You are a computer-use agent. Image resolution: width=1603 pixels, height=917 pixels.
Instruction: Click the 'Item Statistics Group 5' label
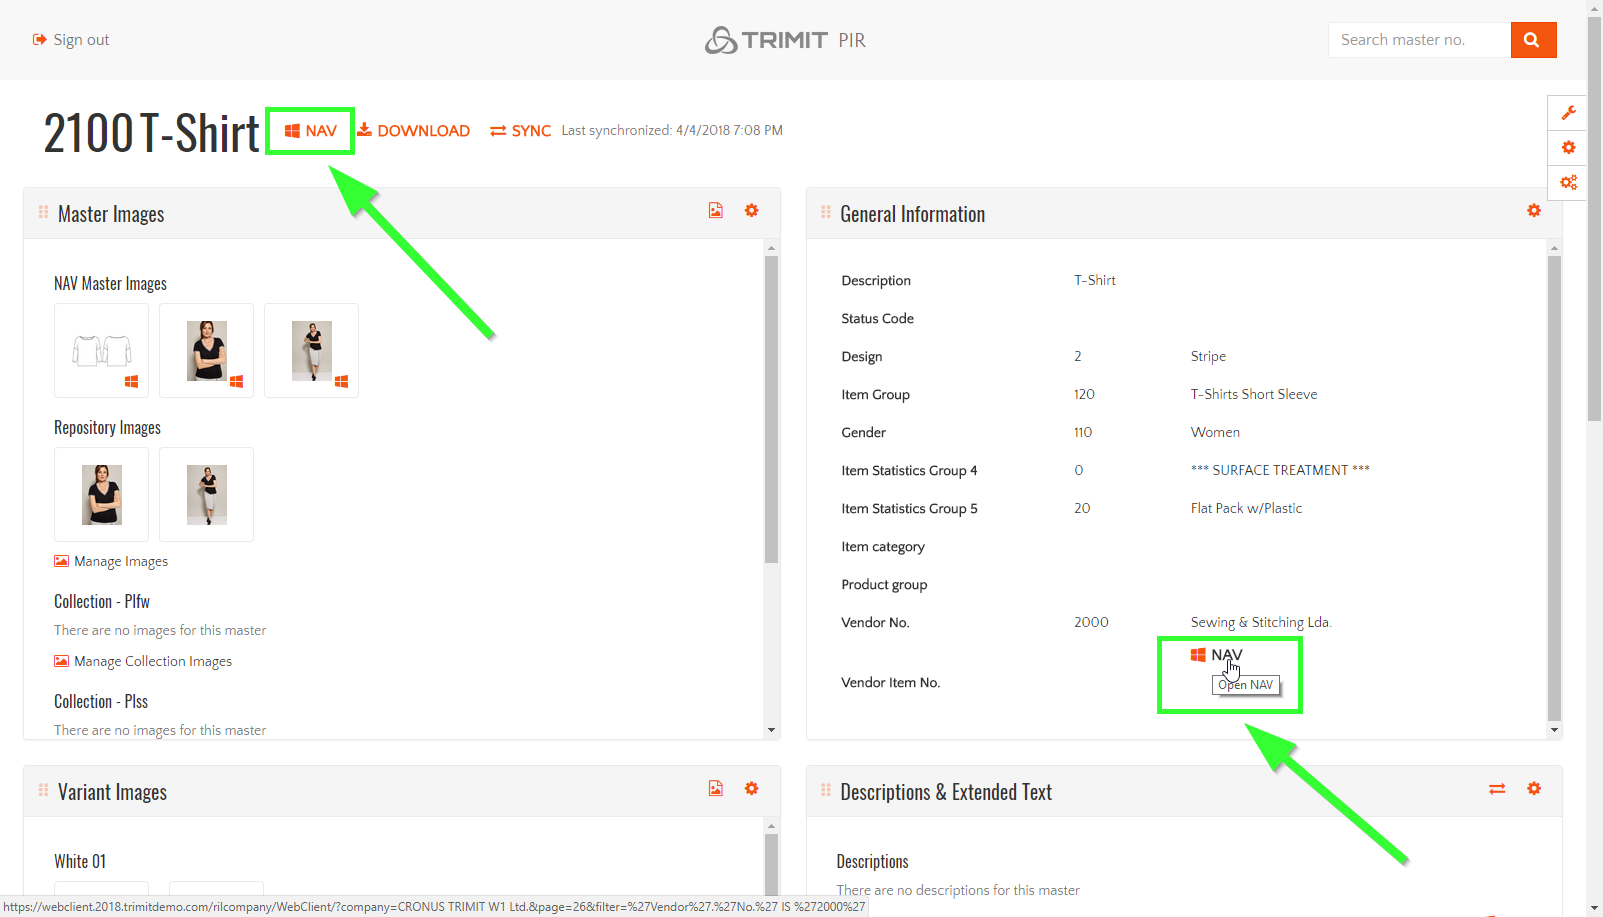(909, 509)
